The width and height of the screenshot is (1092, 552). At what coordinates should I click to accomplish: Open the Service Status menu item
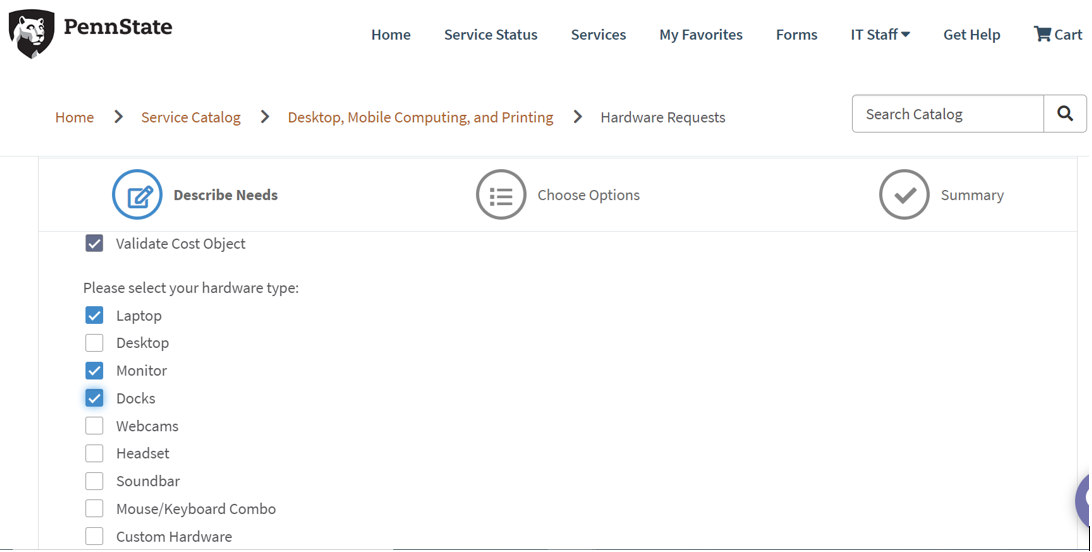(490, 34)
